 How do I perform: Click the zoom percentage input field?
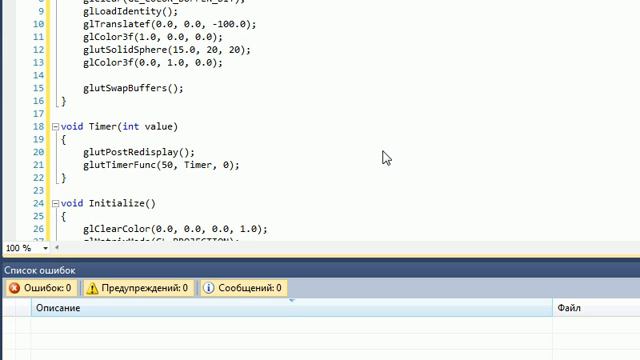pyautogui.click(x=22, y=248)
